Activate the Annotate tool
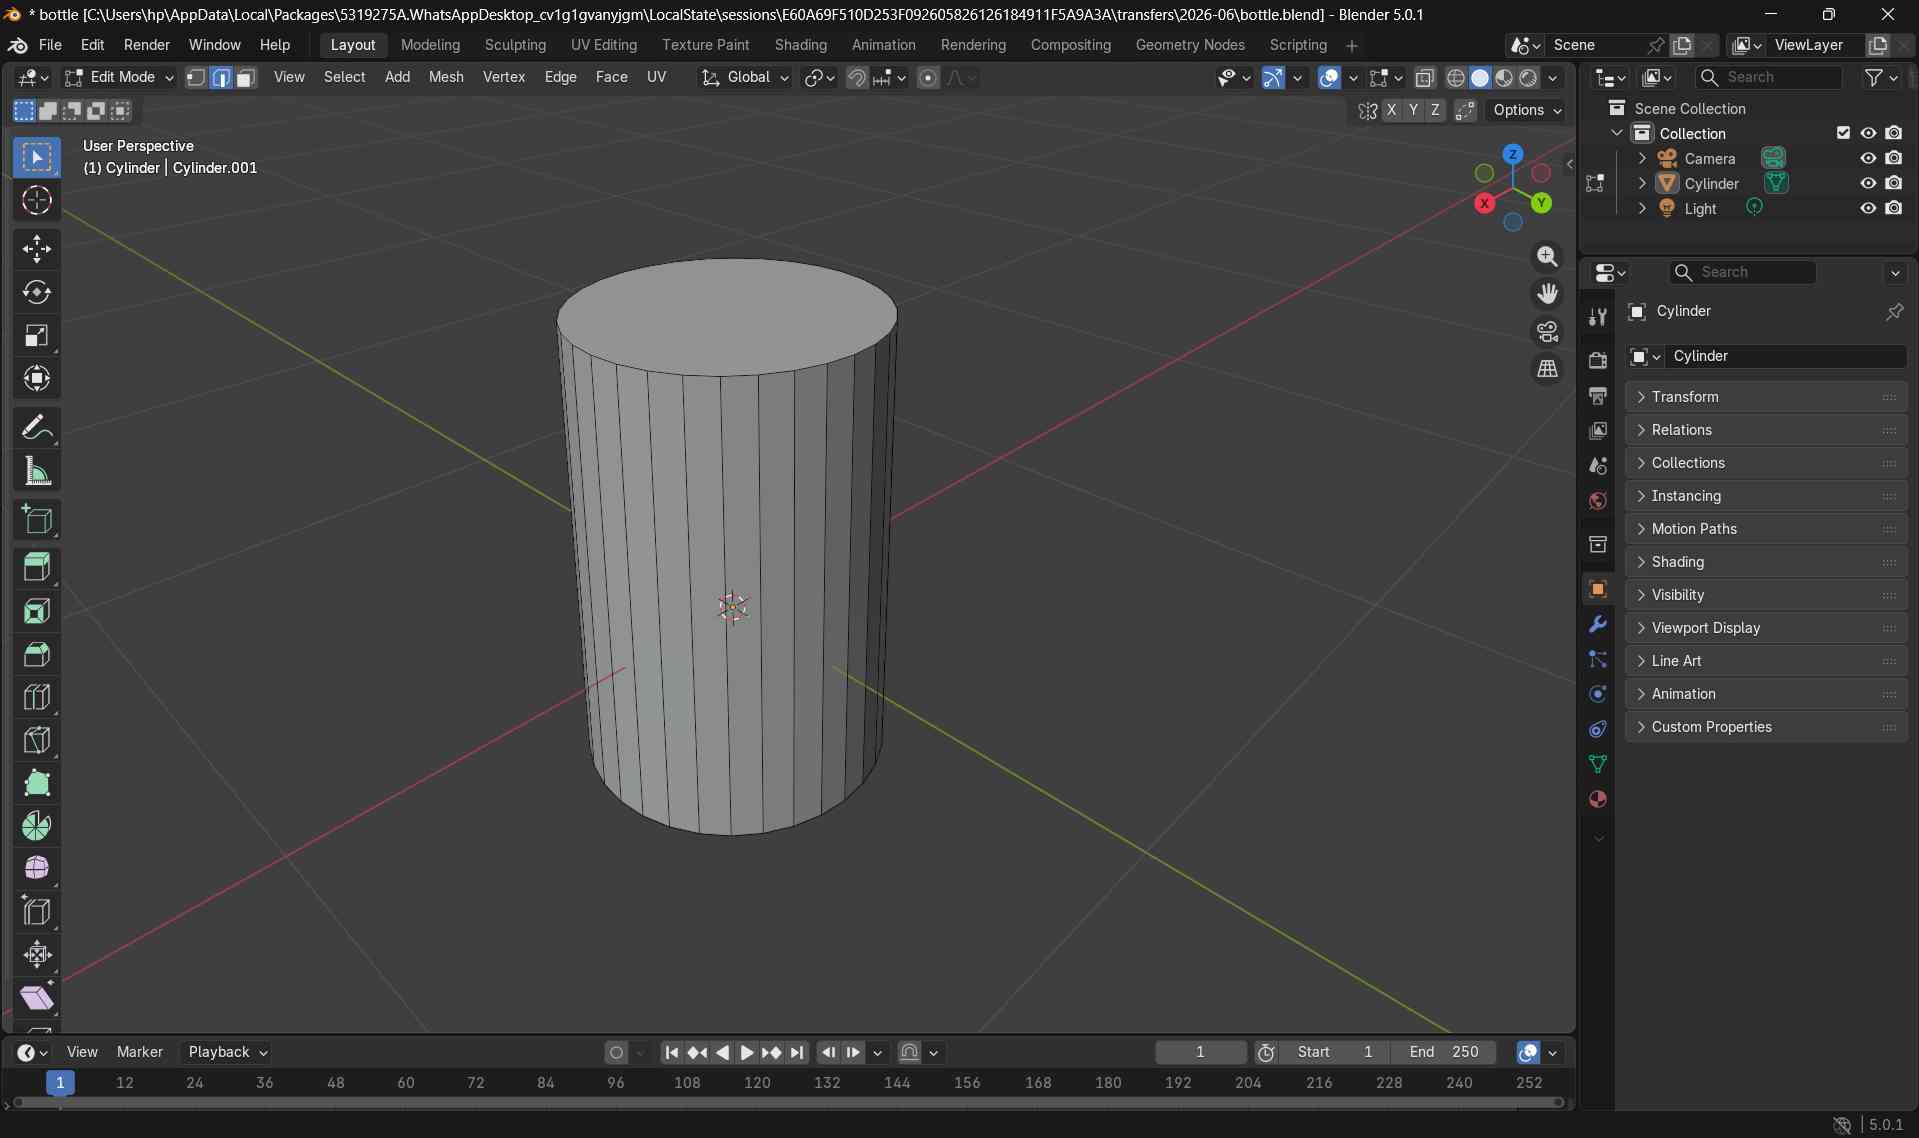This screenshot has height=1138, width=1919. click(37, 427)
